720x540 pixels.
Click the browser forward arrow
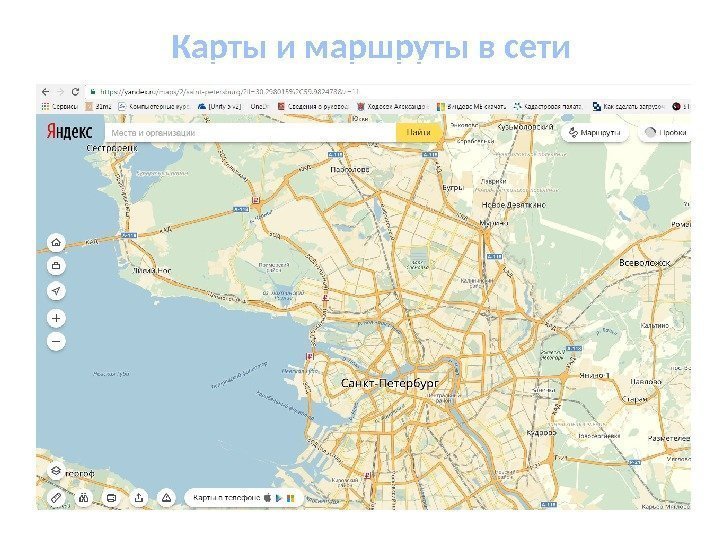tap(60, 92)
